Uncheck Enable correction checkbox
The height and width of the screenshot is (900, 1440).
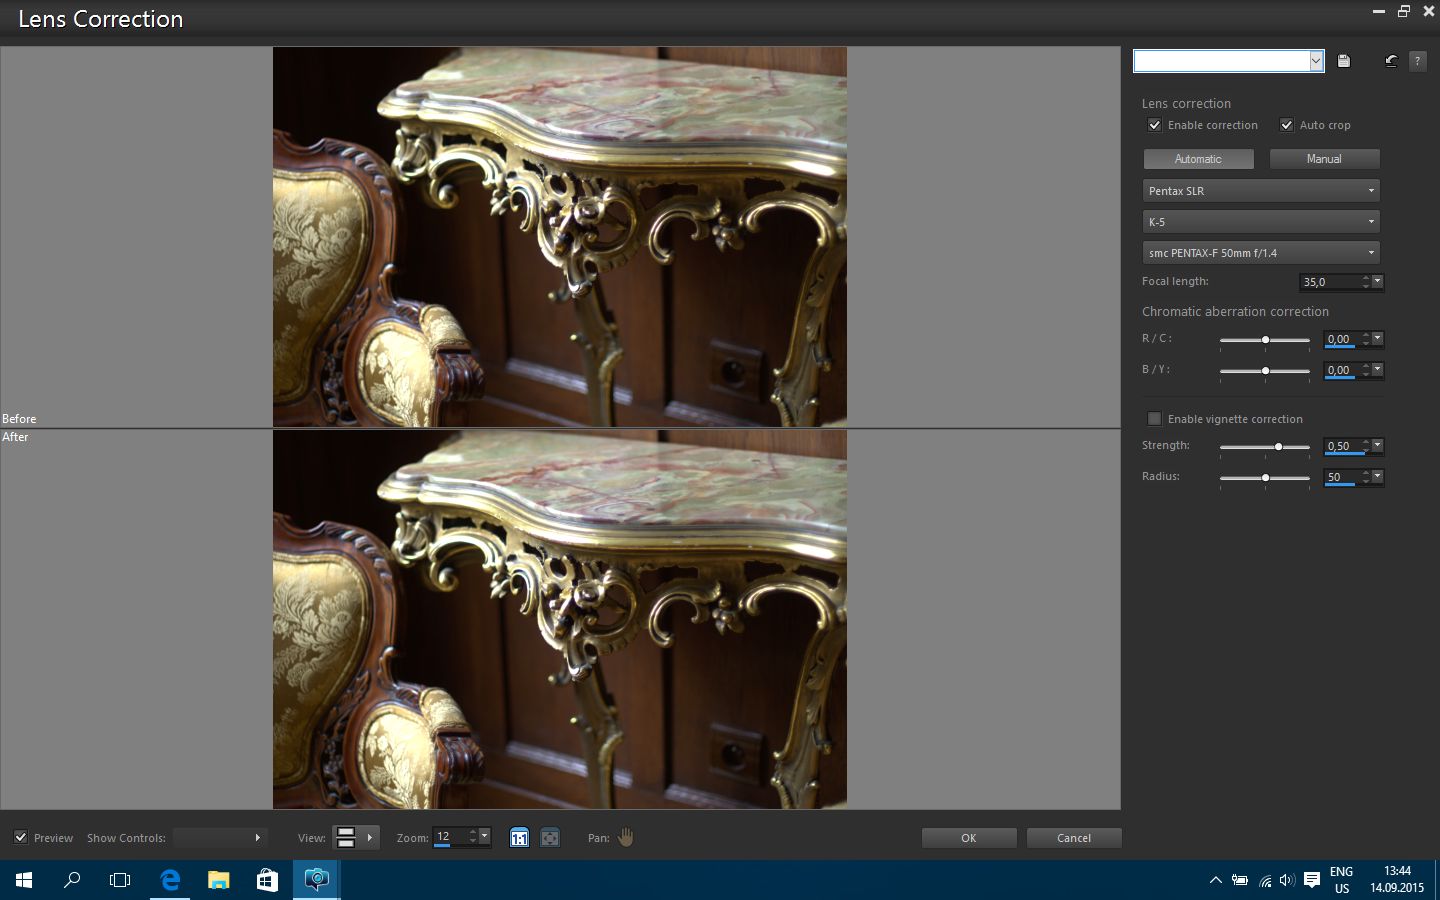1154,125
